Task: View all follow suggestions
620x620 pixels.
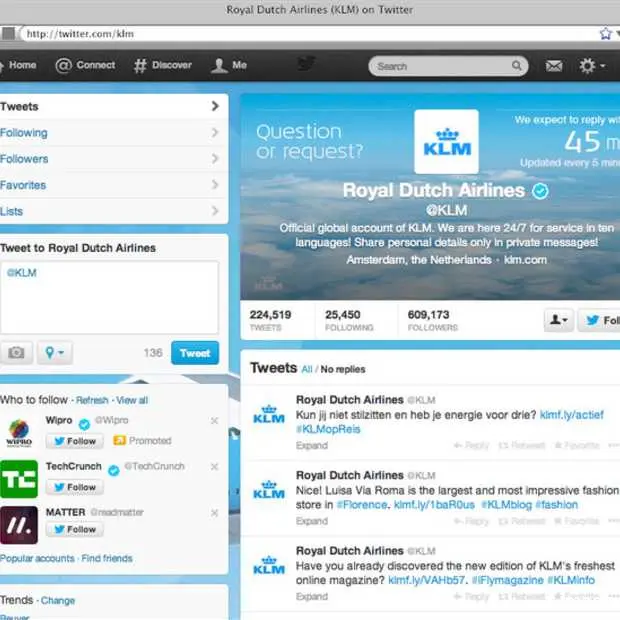Action: click(x=132, y=400)
